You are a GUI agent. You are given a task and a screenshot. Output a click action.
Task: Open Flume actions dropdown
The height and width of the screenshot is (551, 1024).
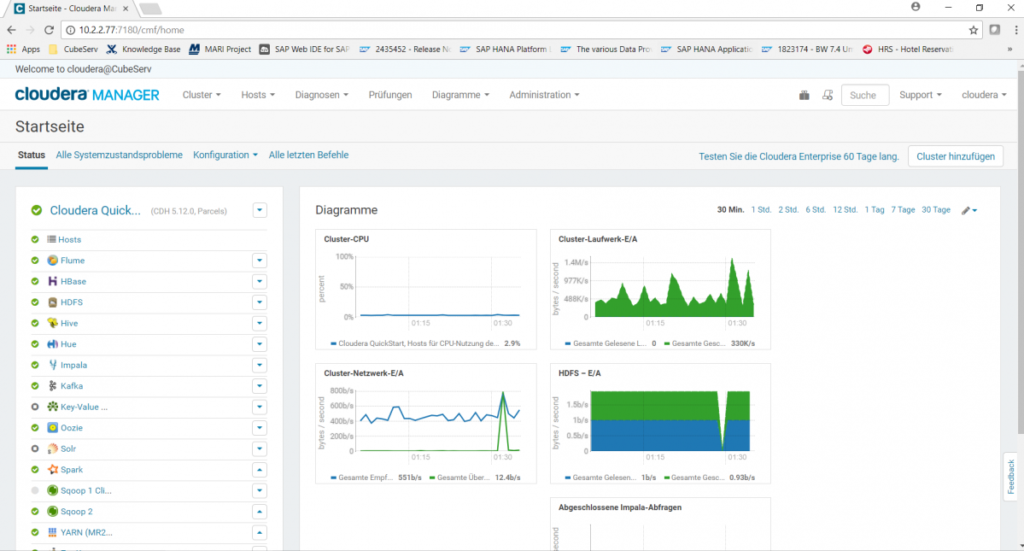[259, 260]
